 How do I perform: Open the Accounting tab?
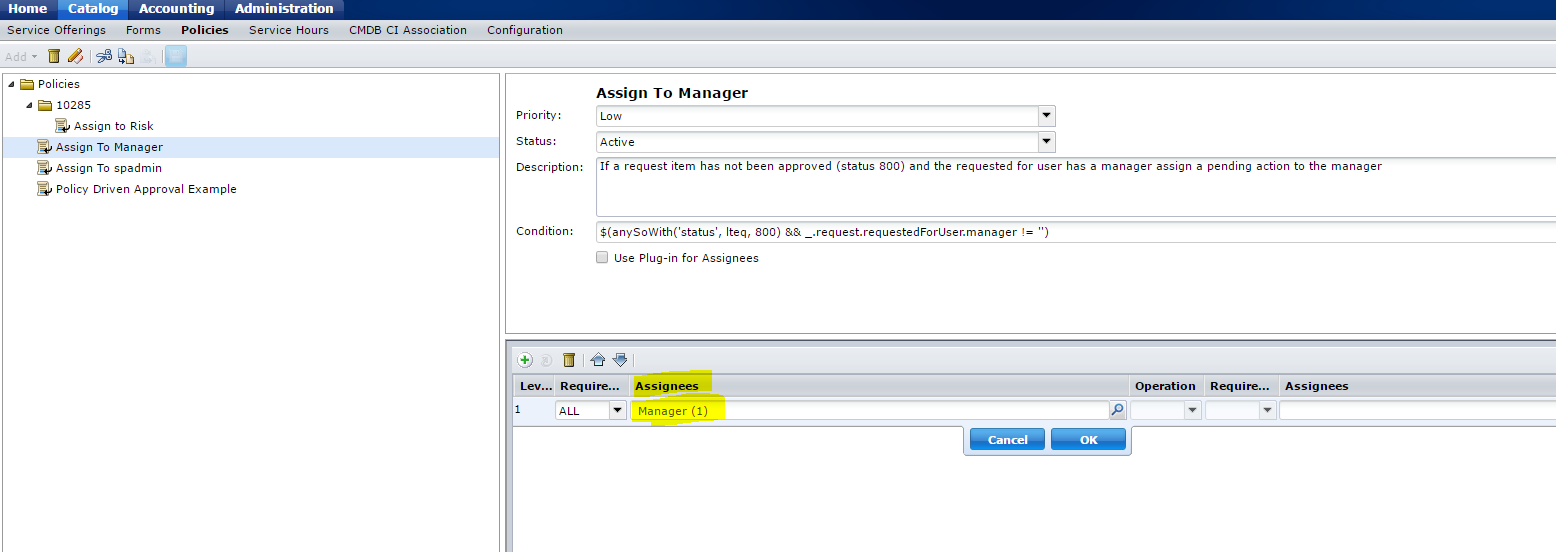pos(176,9)
